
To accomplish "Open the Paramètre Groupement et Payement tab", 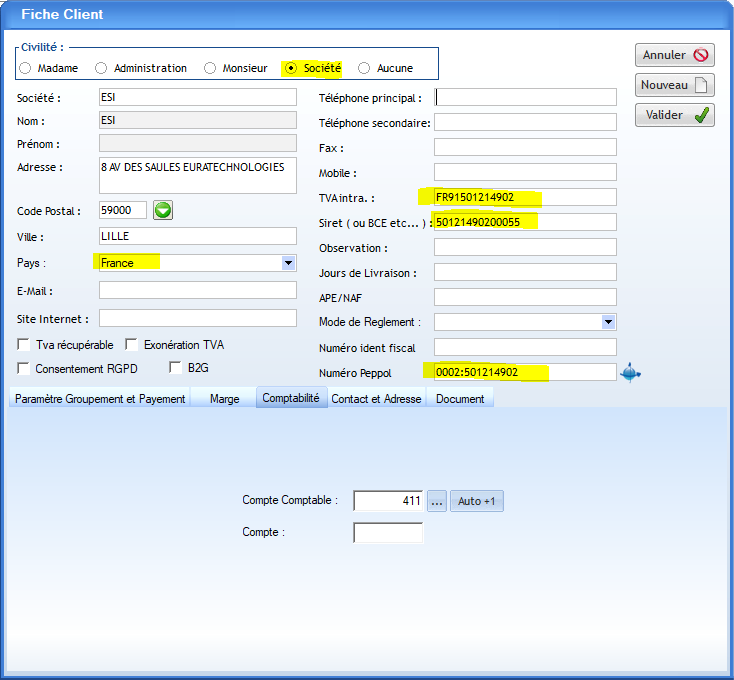I will tap(100, 398).
